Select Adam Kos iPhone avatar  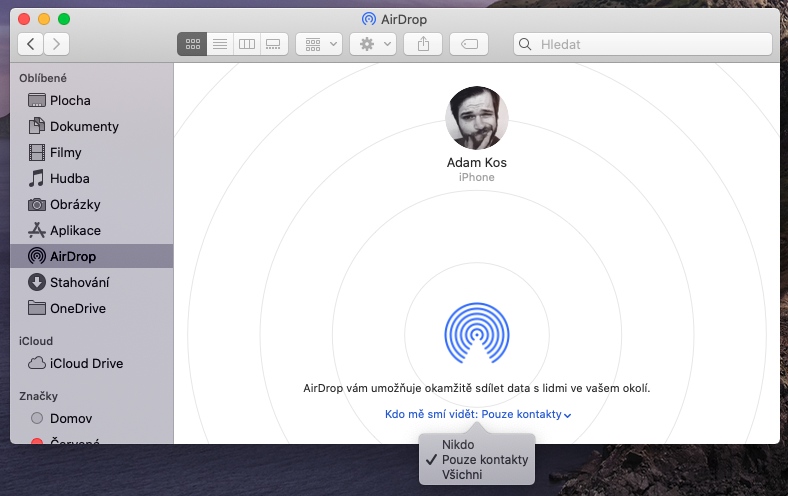476,118
